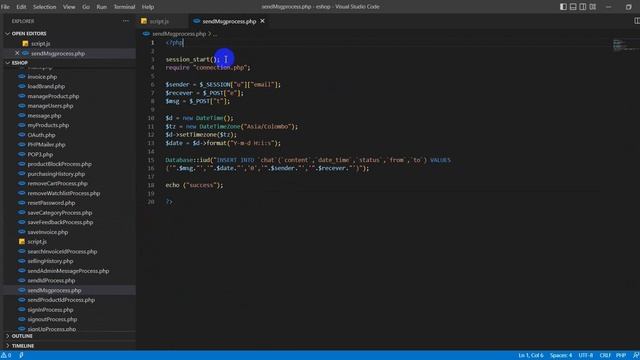
Task: Change file encoding UTF-8
Action: point(586,356)
